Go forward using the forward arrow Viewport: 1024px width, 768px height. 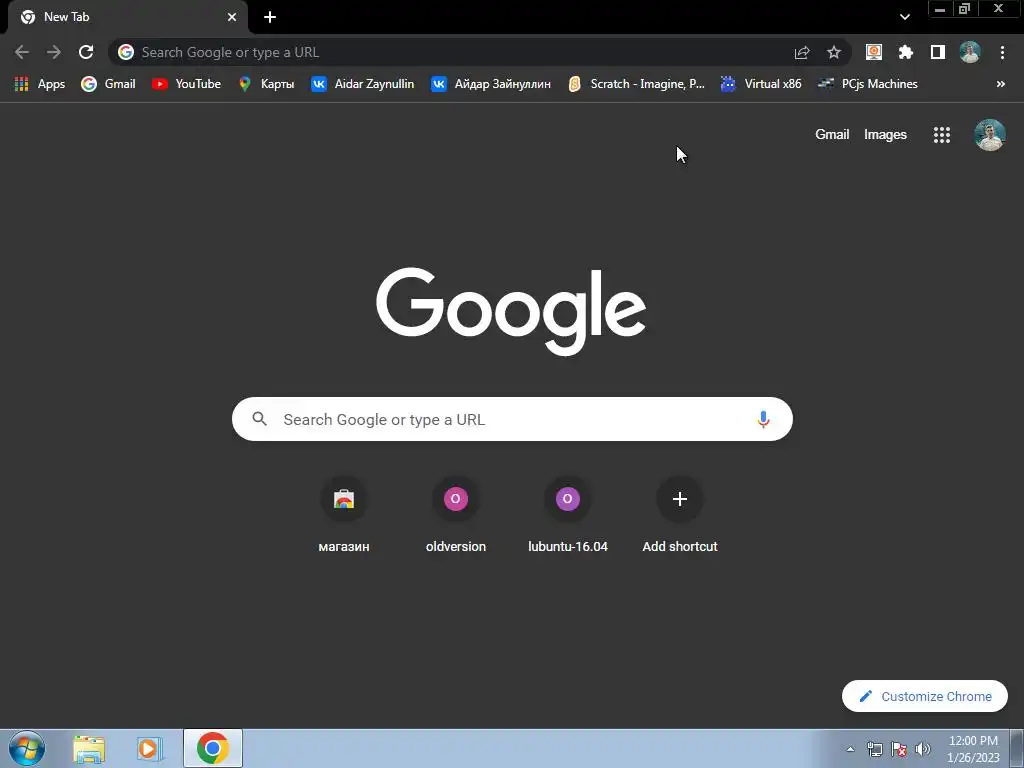pyautogui.click(x=54, y=52)
